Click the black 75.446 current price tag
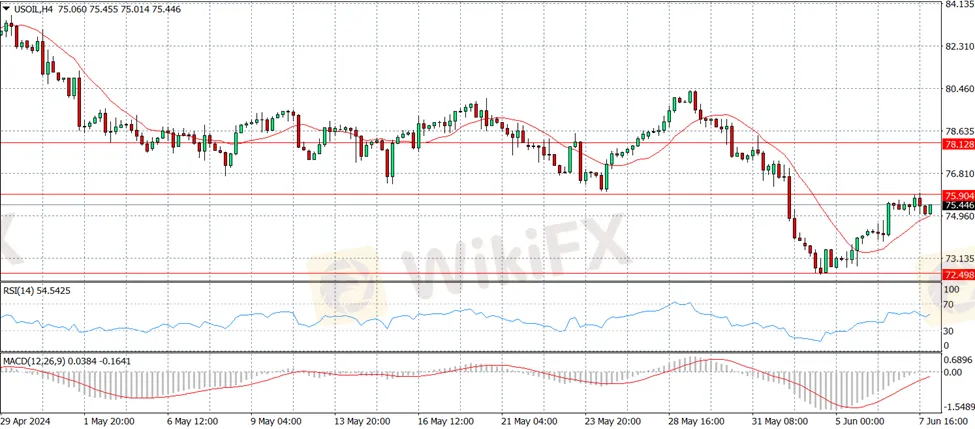975x429 pixels. pyautogui.click(x=958, y=205)
